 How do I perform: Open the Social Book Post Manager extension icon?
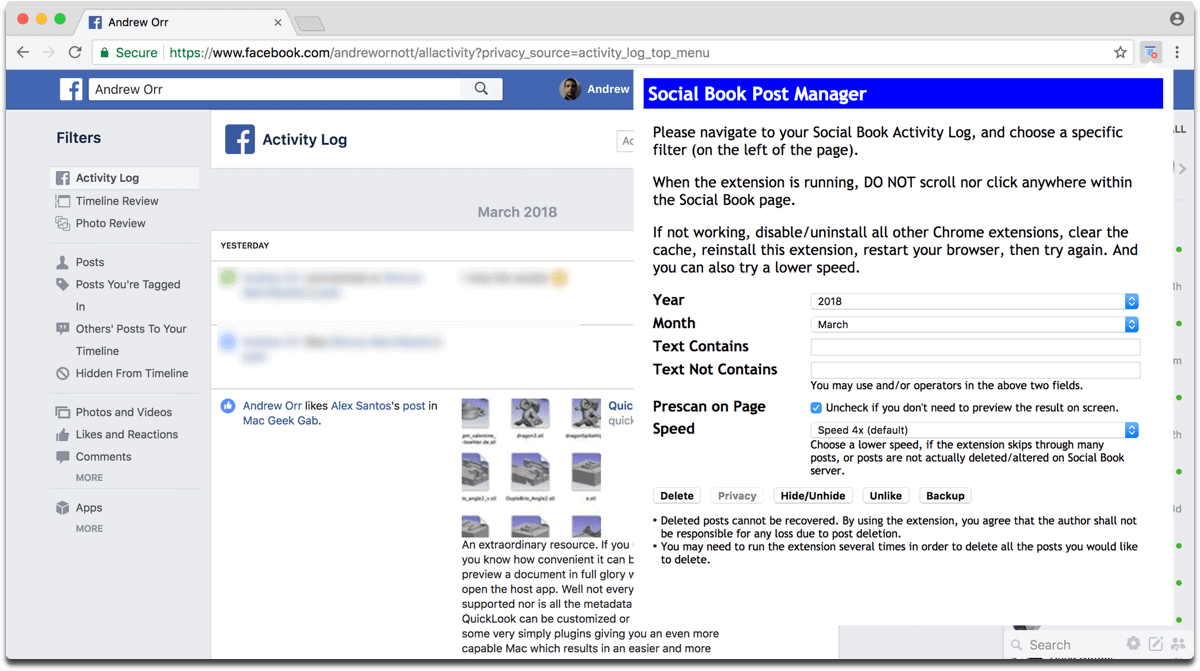coord(1151,52)
